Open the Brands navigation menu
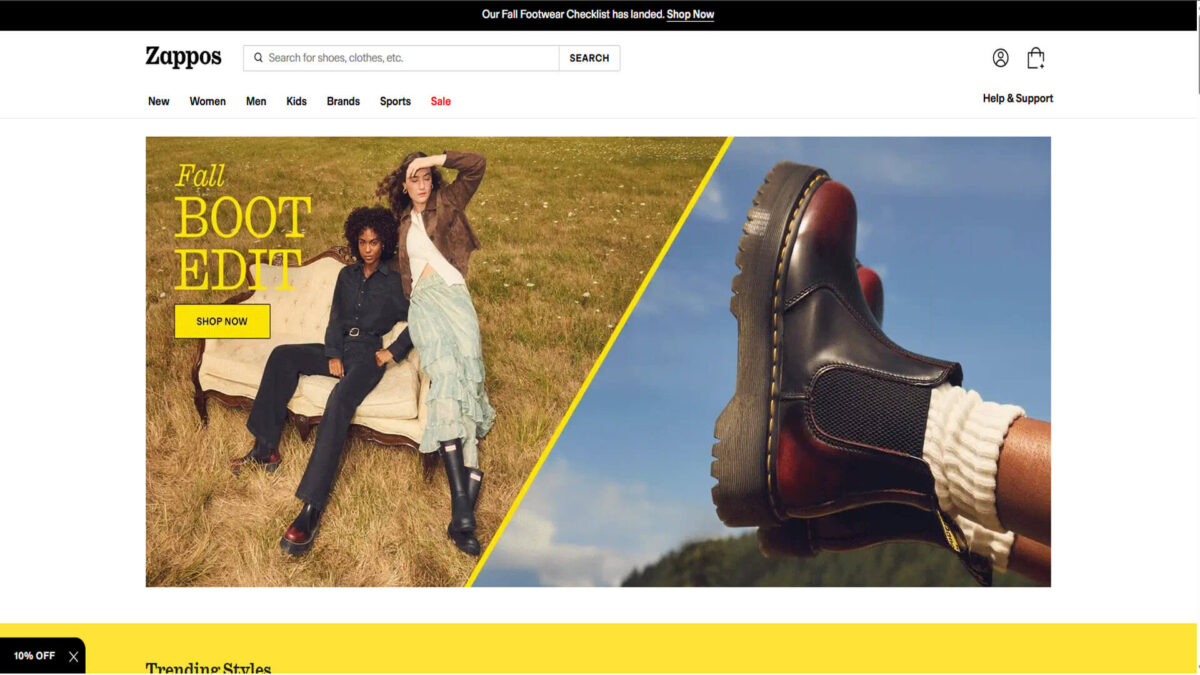Viewport: 1200px width, 675px height. tap(343, 101)
